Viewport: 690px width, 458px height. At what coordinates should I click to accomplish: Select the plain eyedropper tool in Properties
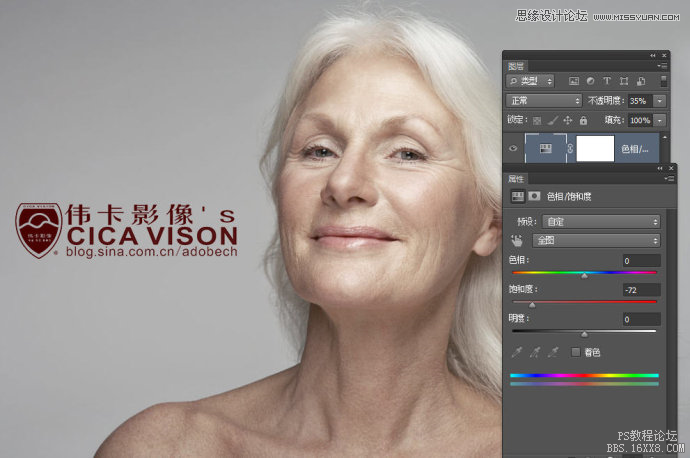(517, 352)
